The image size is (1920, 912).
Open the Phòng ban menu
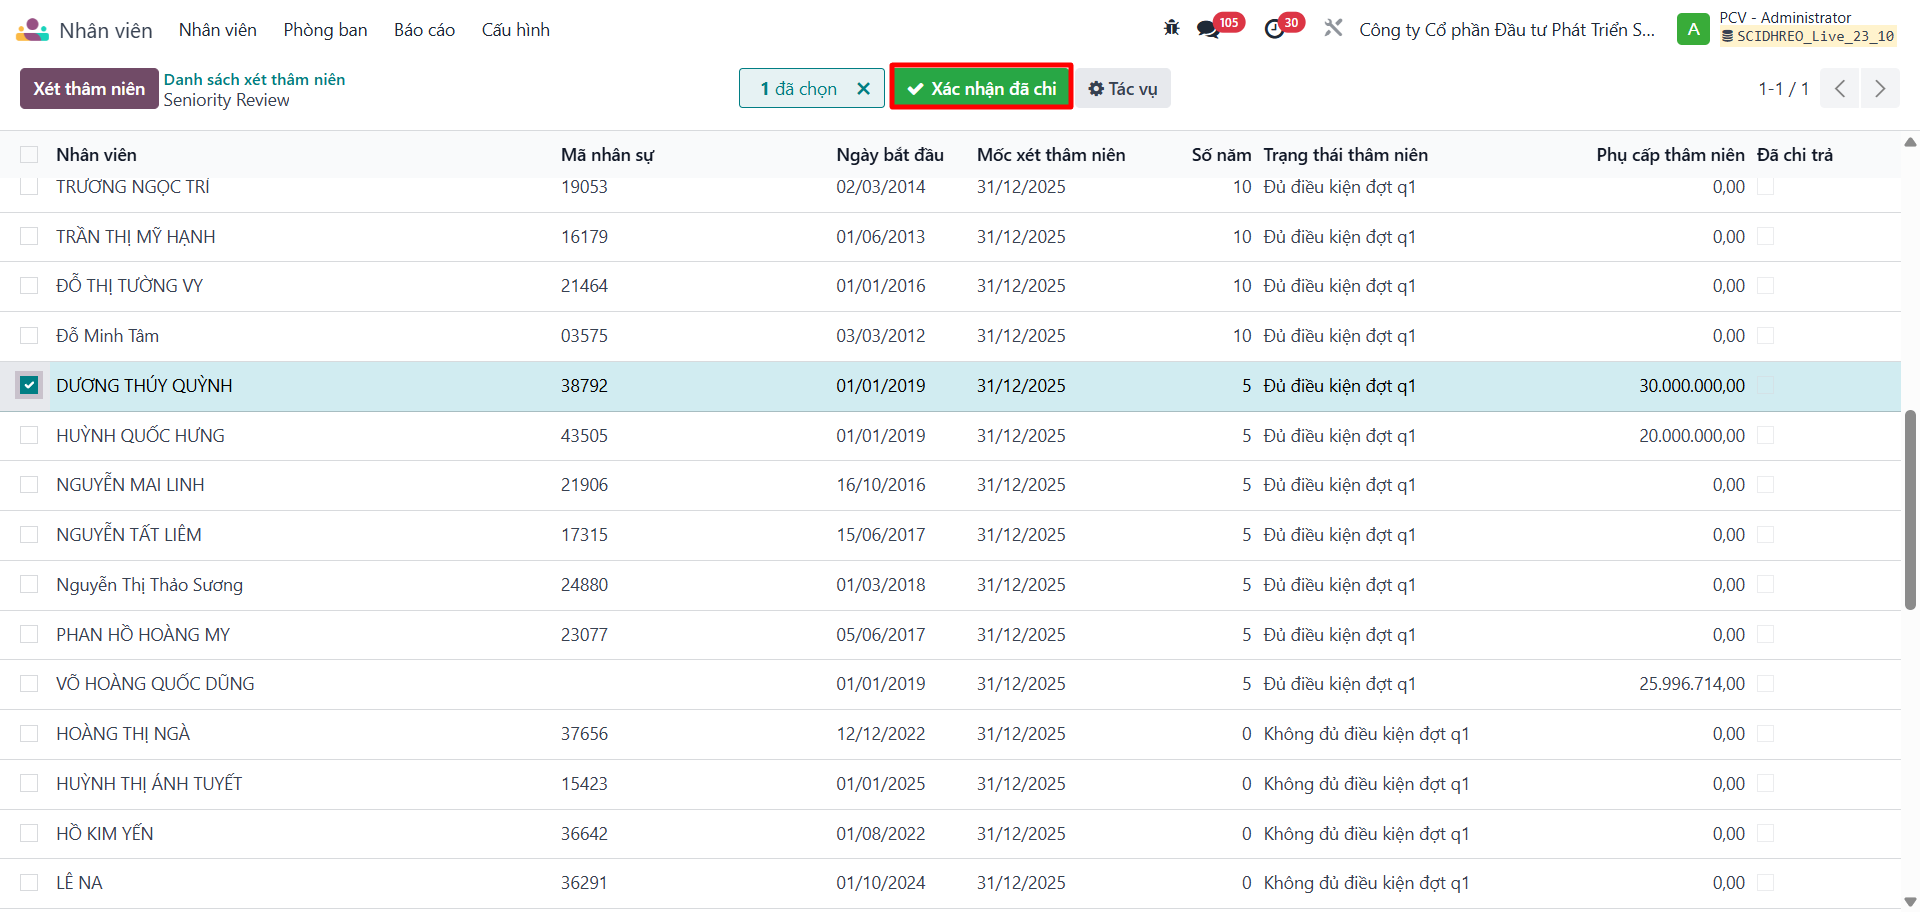[x=325, y=30]
